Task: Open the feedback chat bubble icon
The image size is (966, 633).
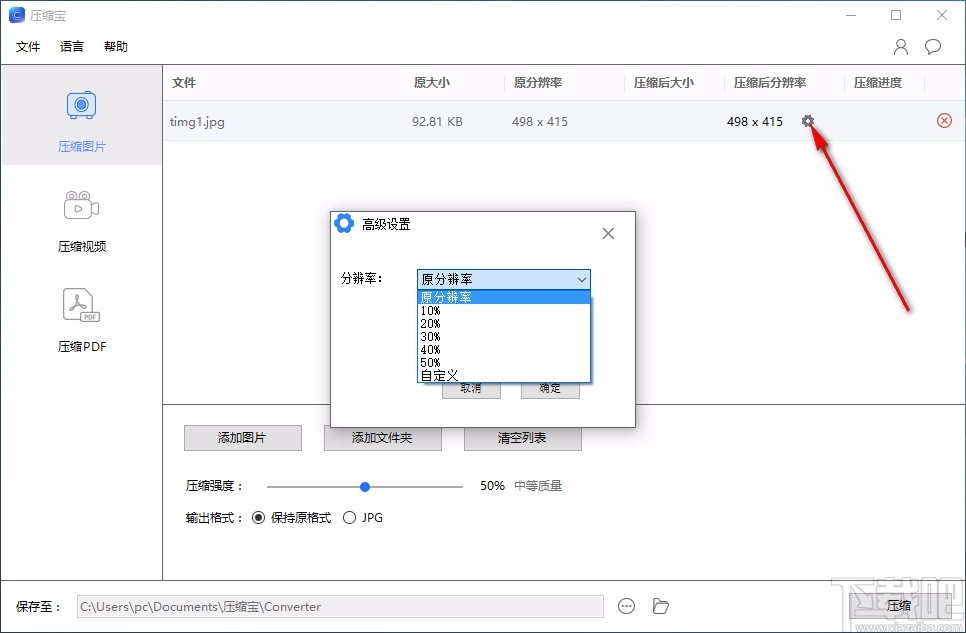Action: [933, 46]
